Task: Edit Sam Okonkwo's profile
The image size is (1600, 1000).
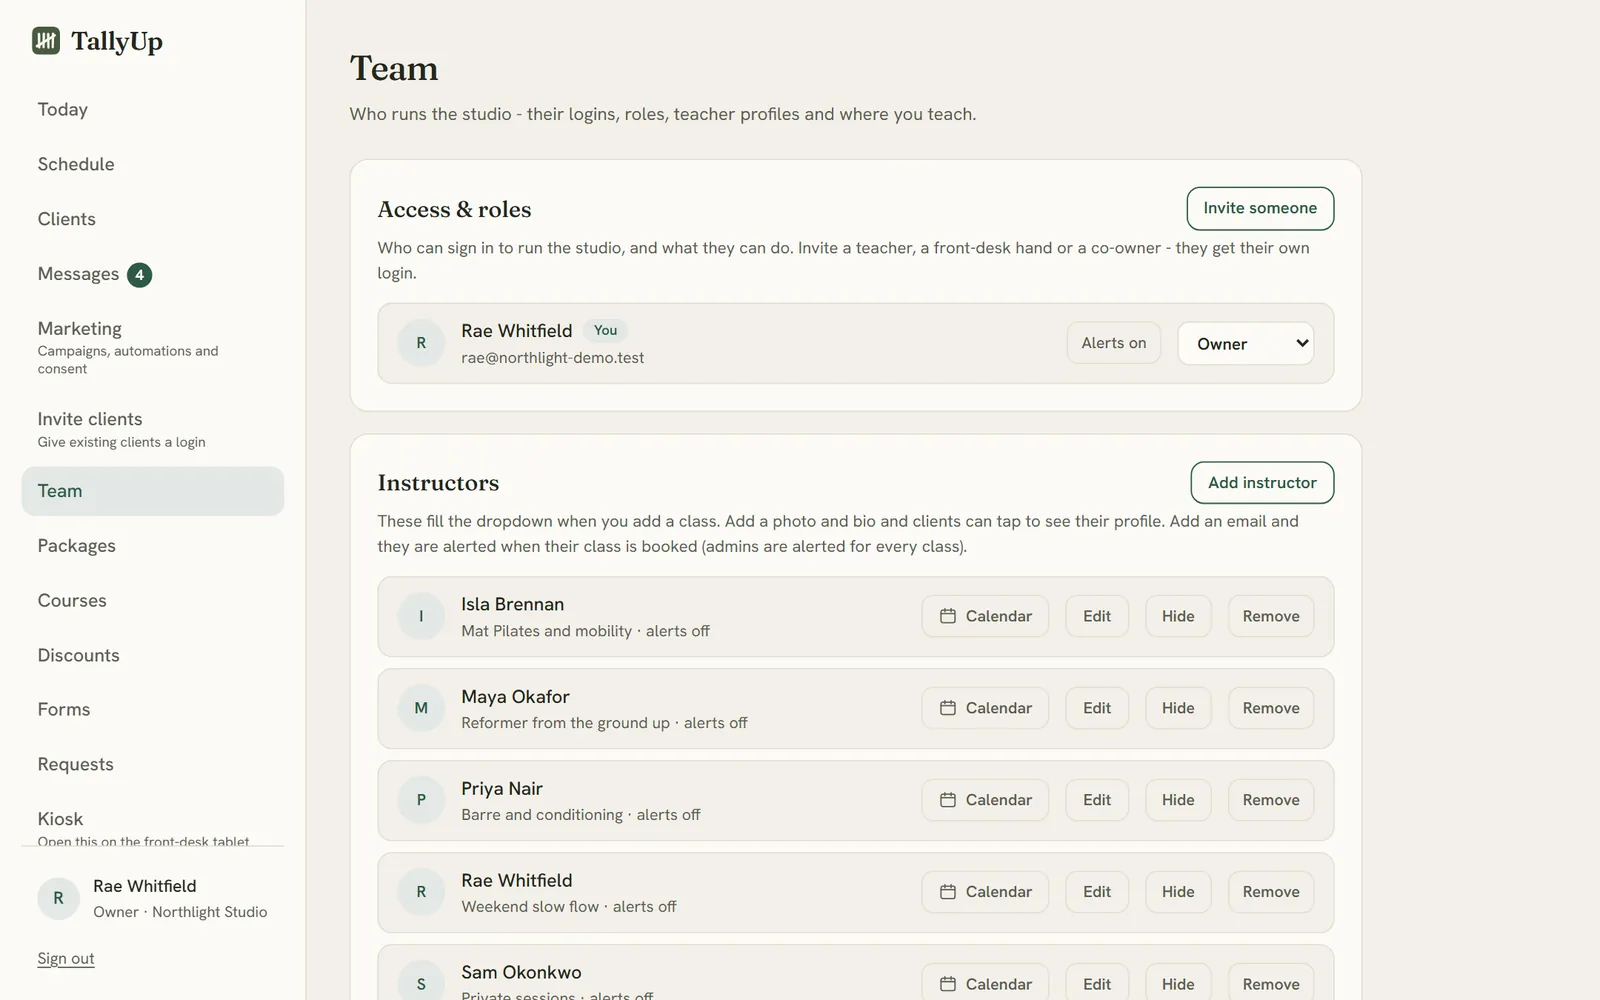Action: tap(1097, 984)
